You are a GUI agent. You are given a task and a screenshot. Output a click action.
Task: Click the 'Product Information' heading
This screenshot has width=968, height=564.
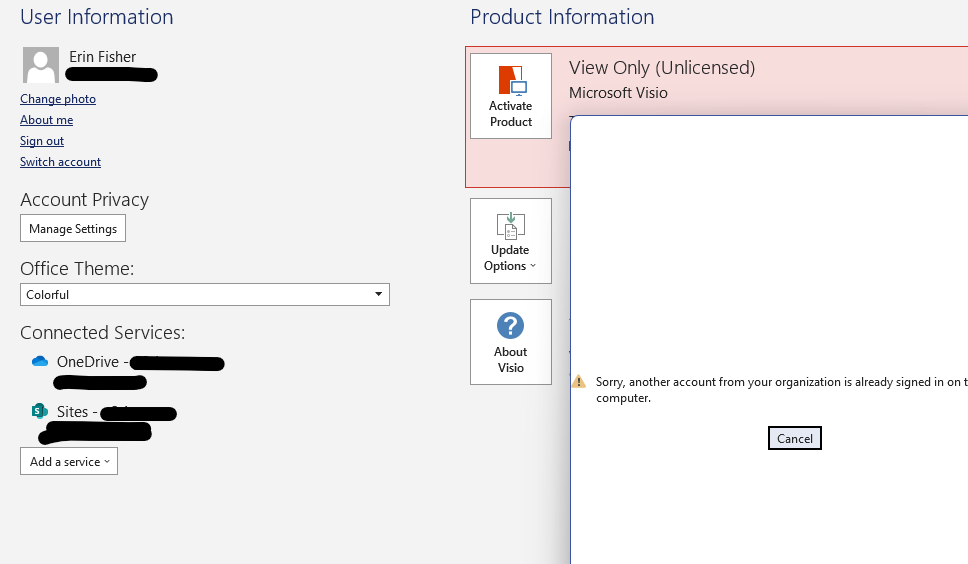click(x=562, y=17)
